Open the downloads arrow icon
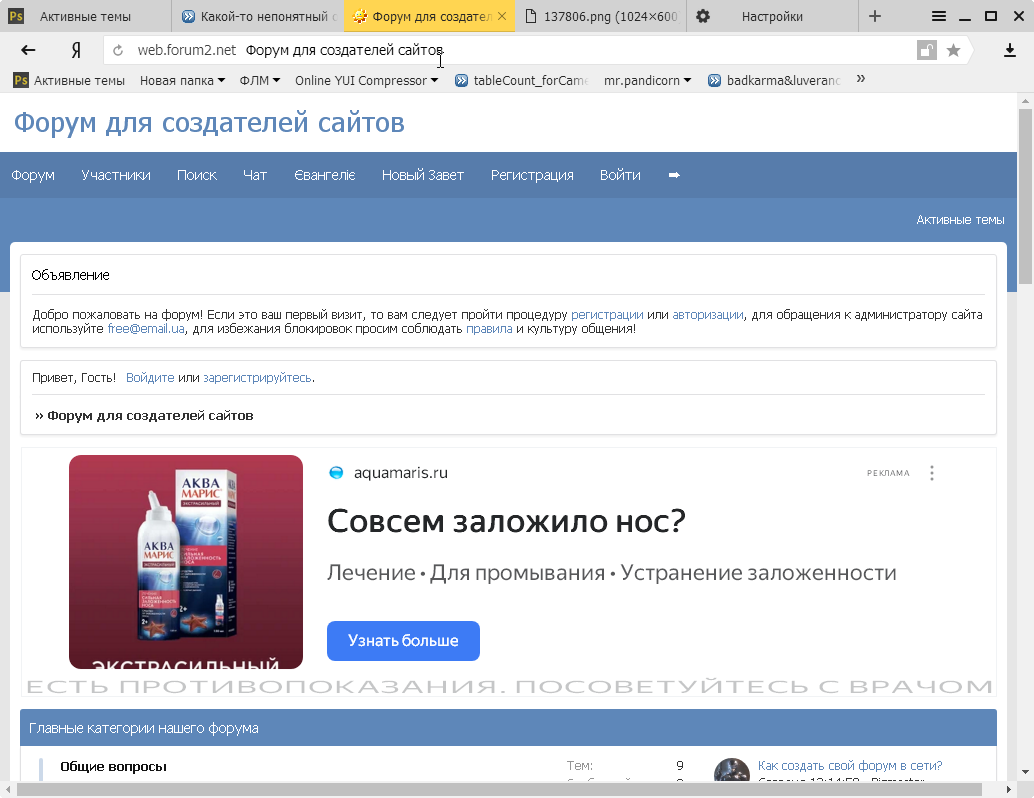The height and width of the screenshot is (798, 1034). (x=1010, y=50)
